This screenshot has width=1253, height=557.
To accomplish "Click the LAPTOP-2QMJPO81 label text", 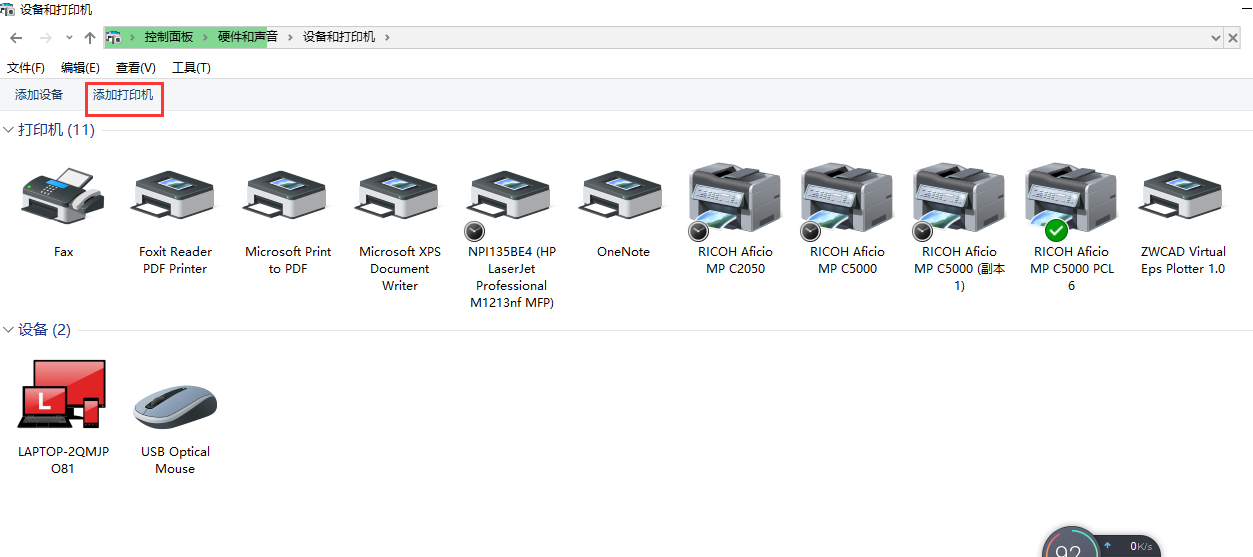I will (x=63, y=460).
